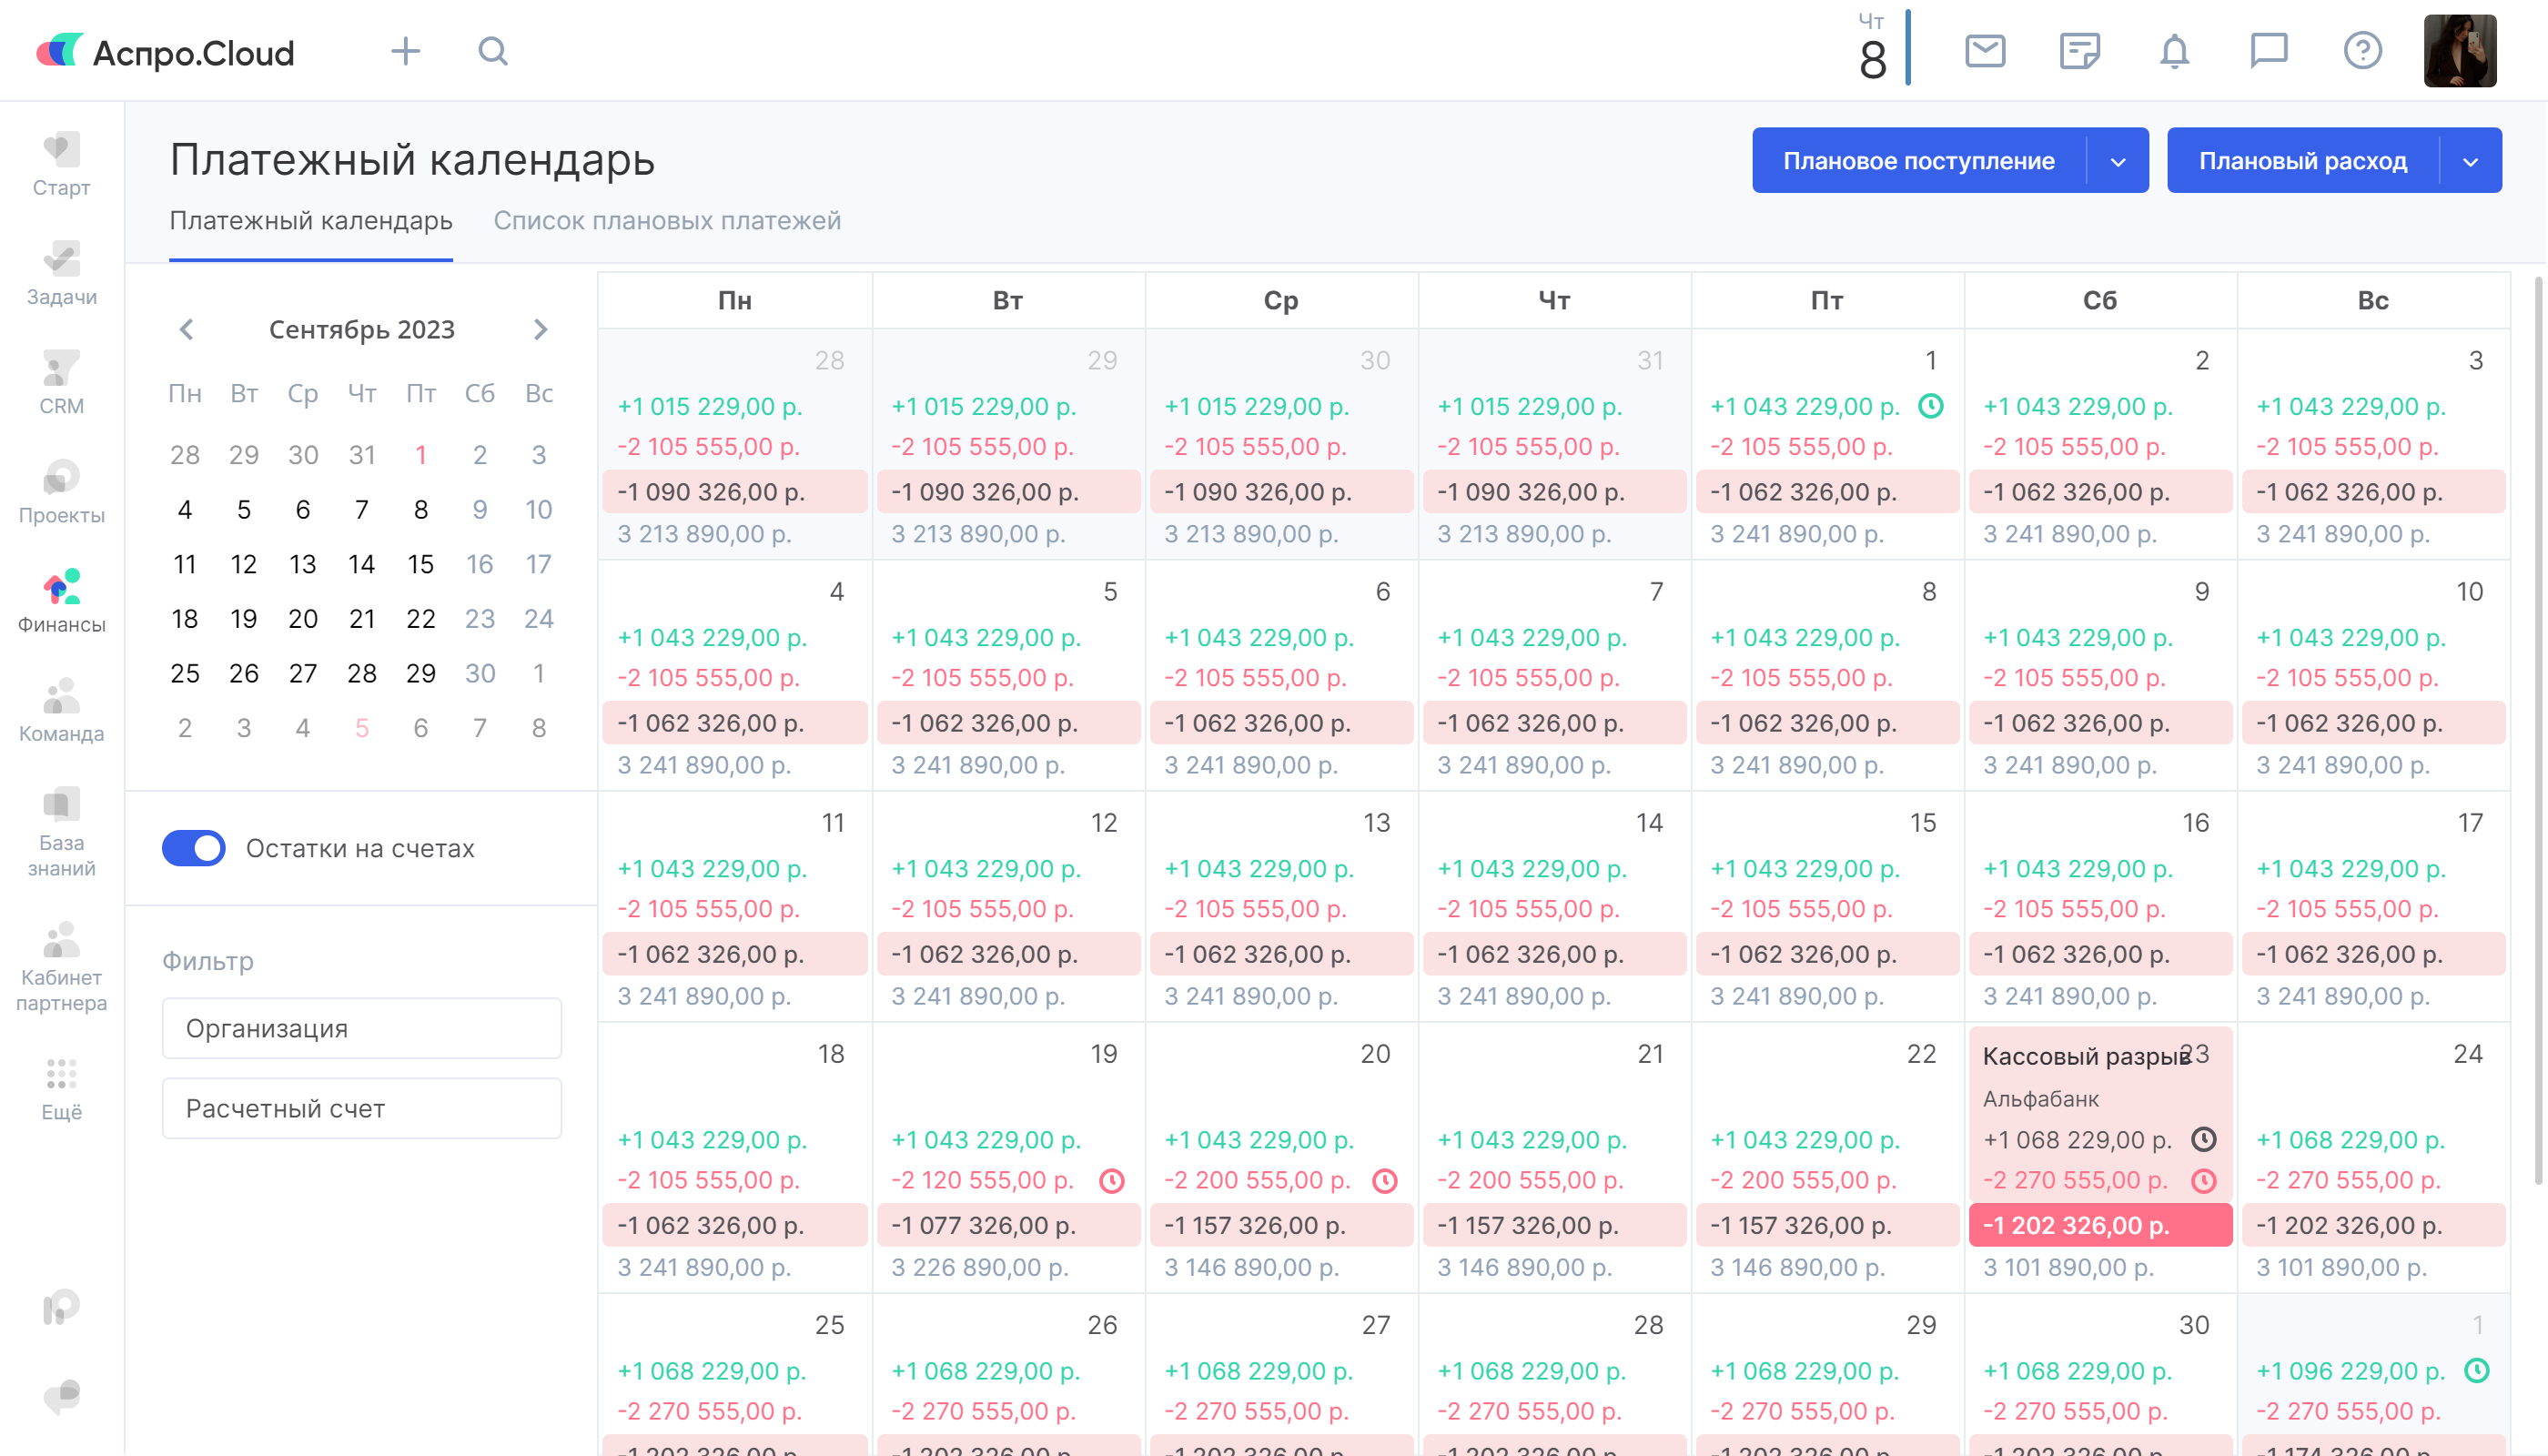Click the plus add icon in header
Image resolution: width=2548 pixels, height=1456 pixels.
point(405,51)
